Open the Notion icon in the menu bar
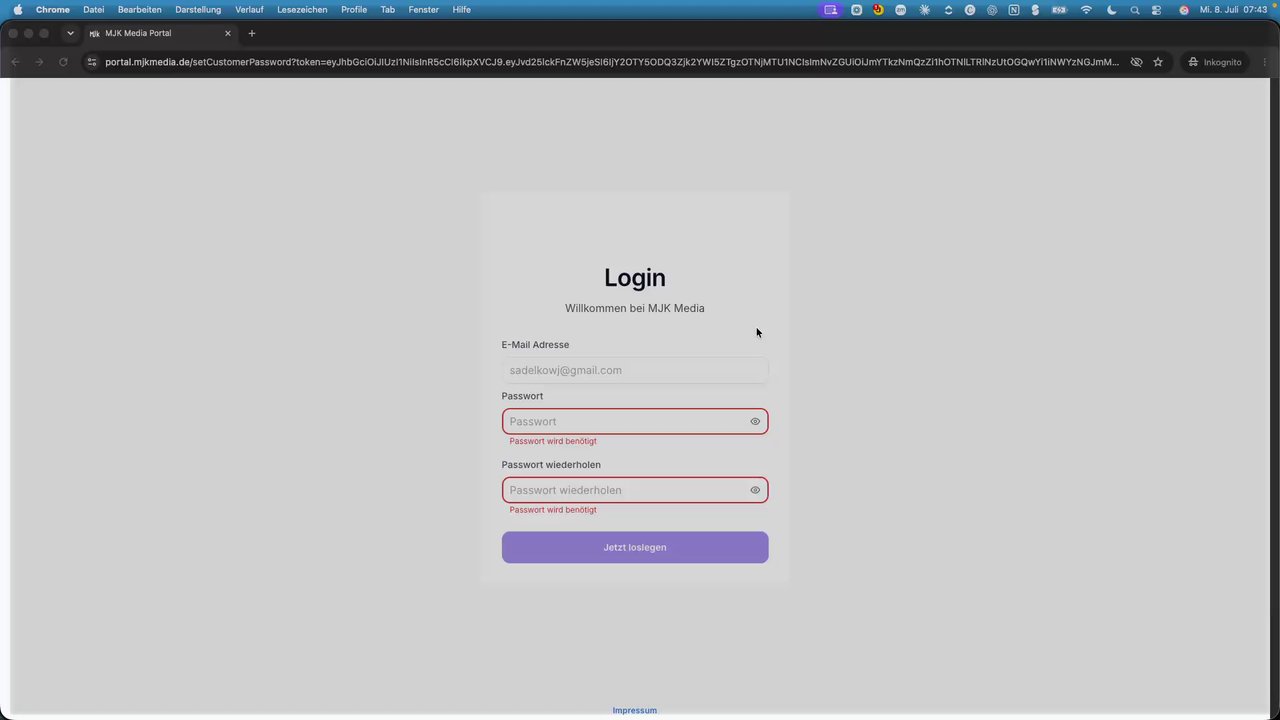 pyautogui.click(x=1014, y=10)
